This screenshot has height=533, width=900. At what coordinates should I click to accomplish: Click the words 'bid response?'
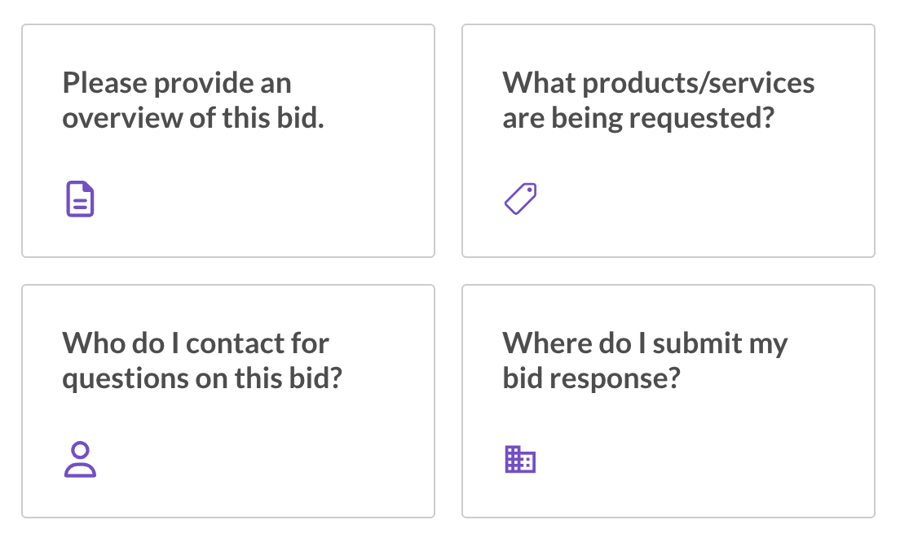[591, 378]
